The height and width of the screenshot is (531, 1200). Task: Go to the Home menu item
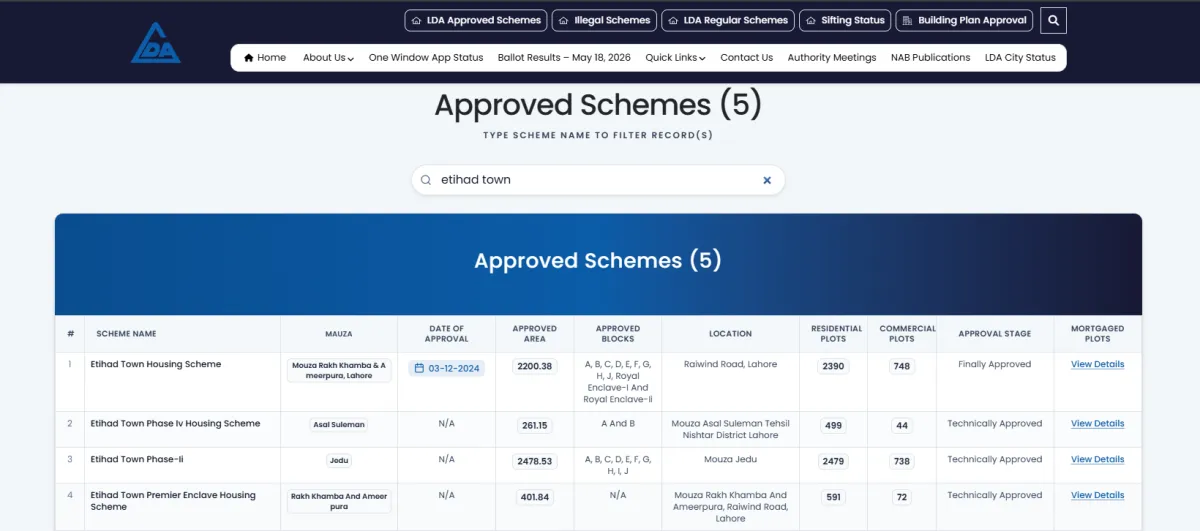click(x=265, y=58)
